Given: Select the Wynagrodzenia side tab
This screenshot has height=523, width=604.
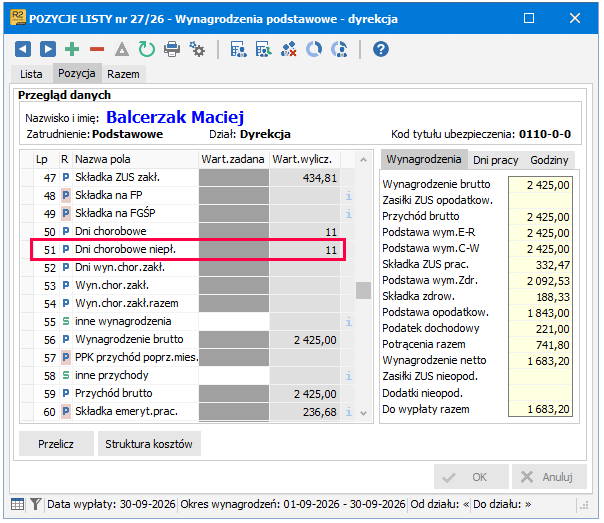Looking at the screenshot, I should click(x=424, y=159).
